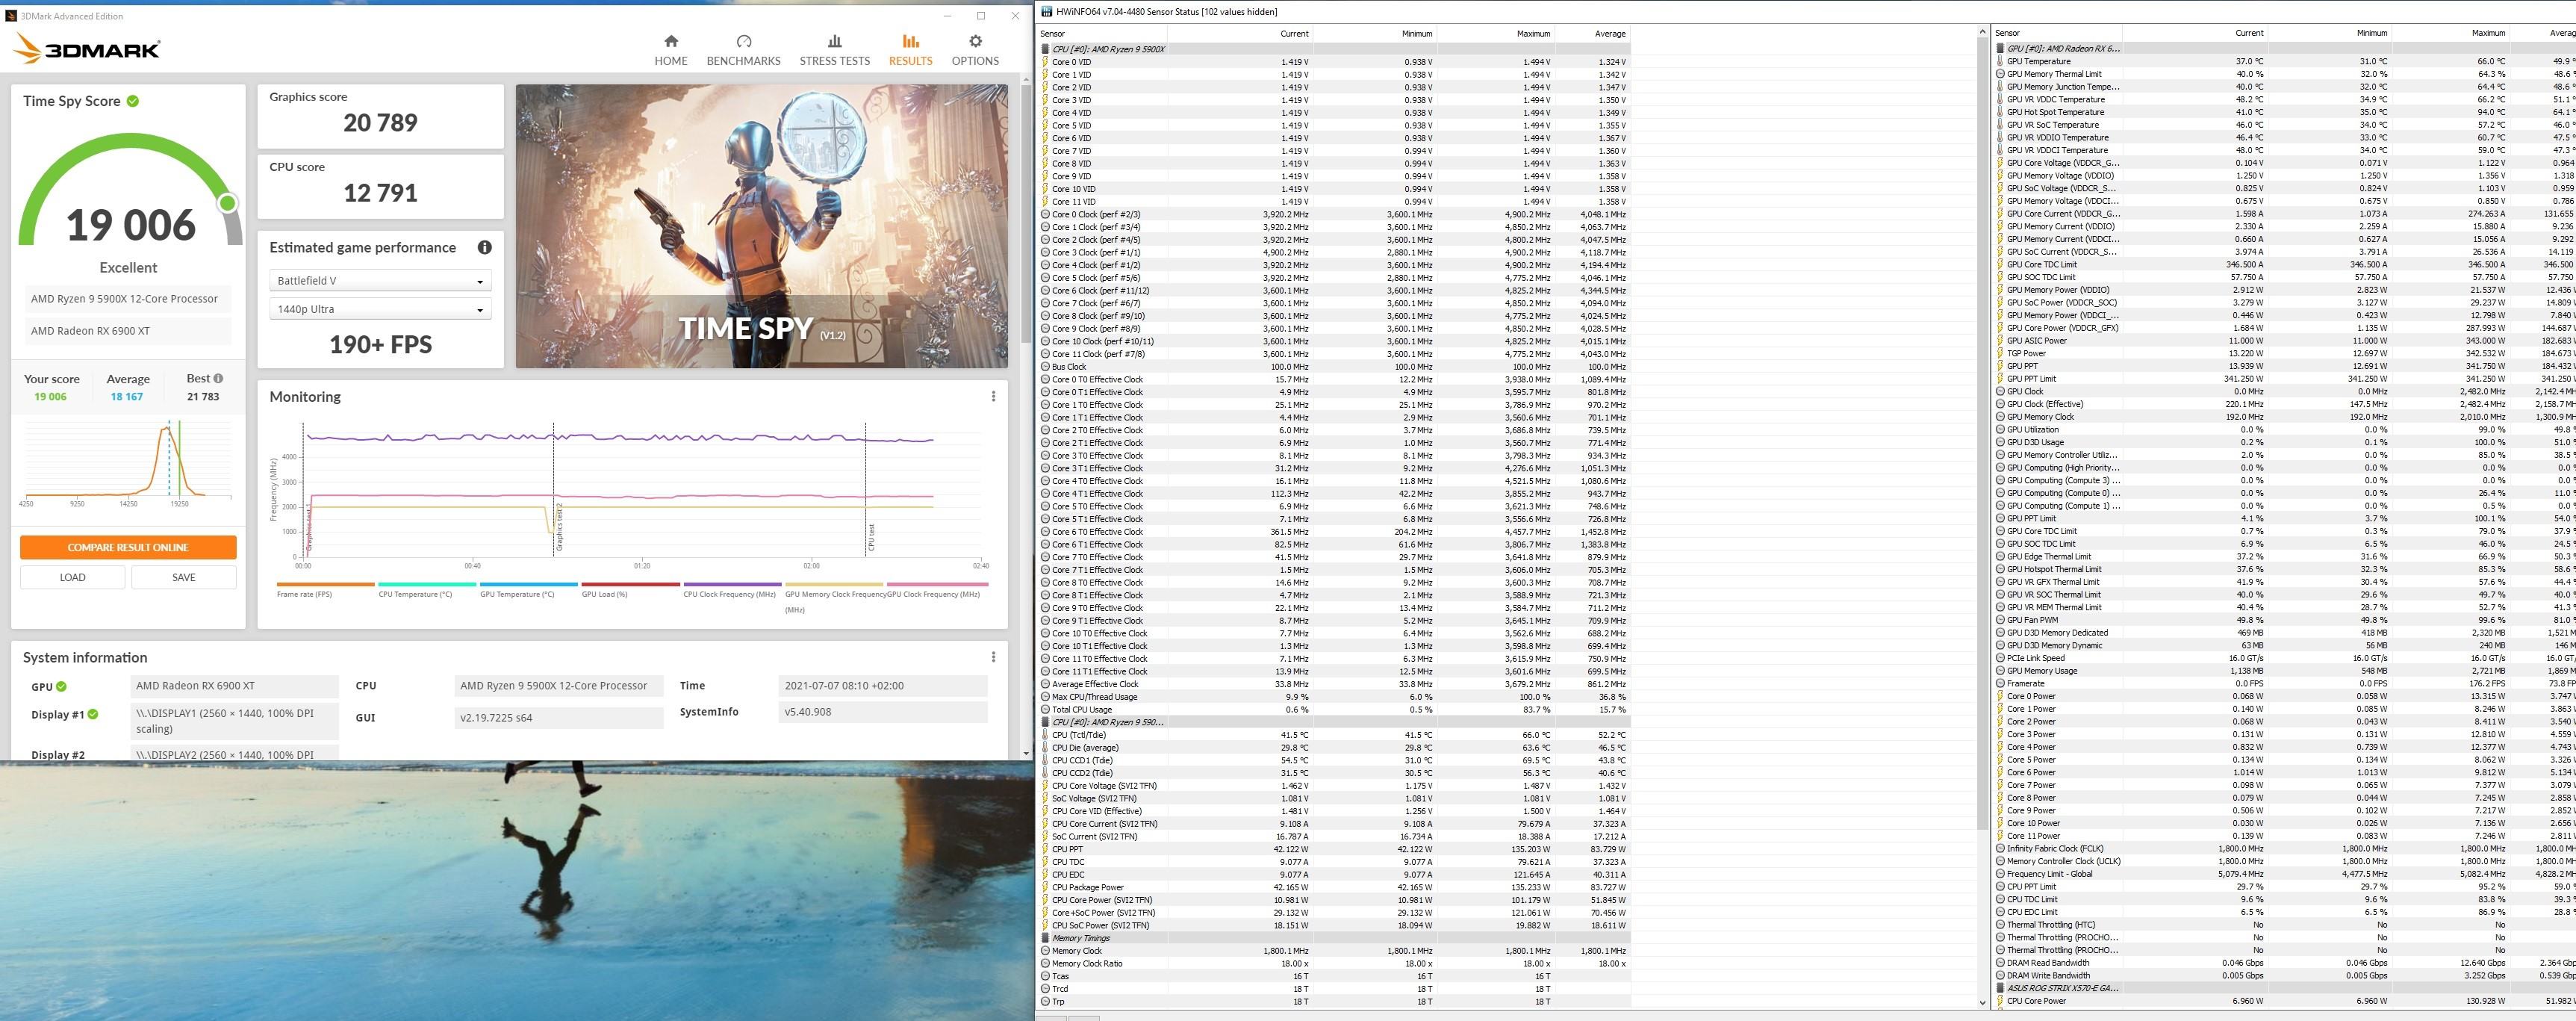Screen dimensions: 2576x1021
Task: Open the Monitoring panel three-dot menu
Action: tap(993, 396)
